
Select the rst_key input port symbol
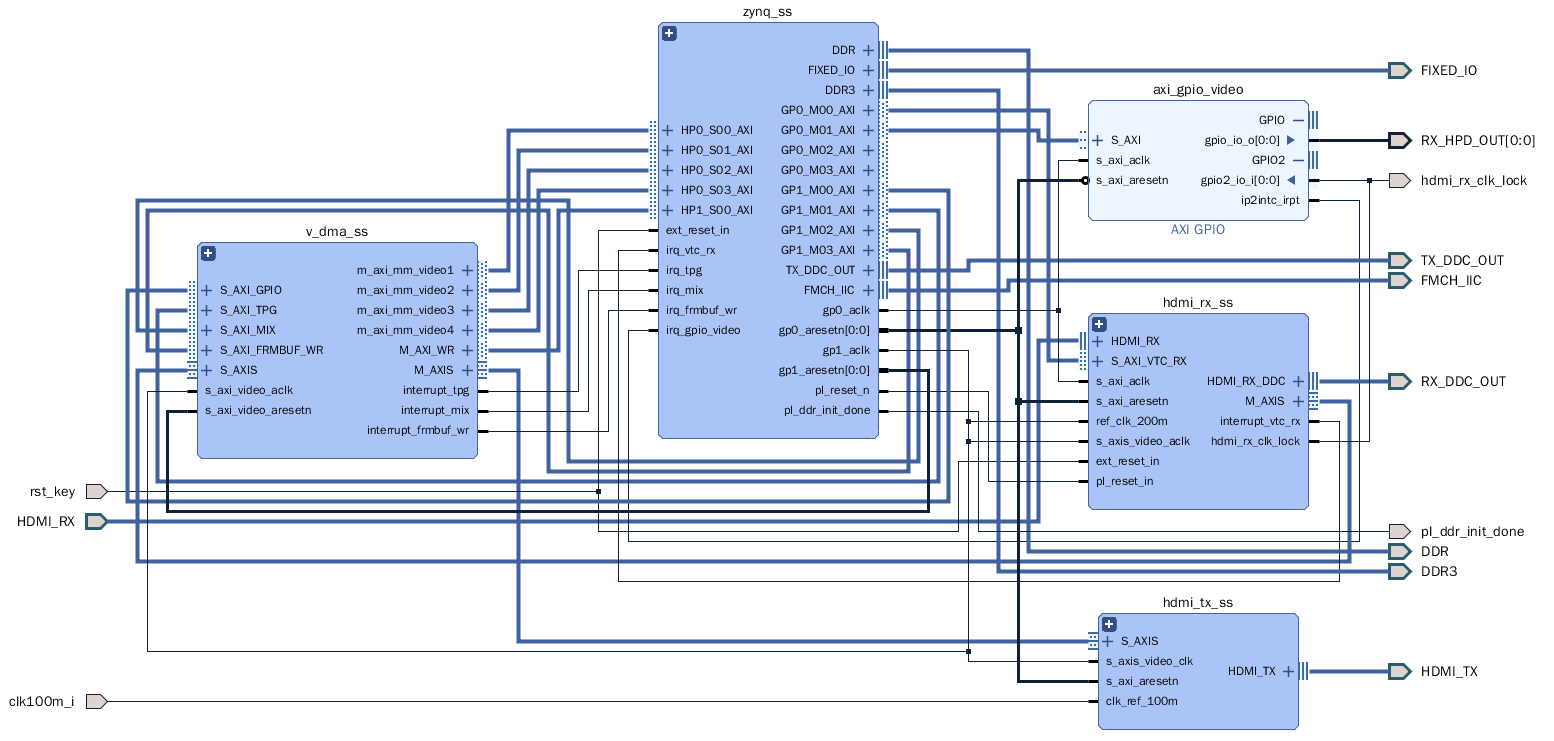pyautogui.click(x=96, y=491)
